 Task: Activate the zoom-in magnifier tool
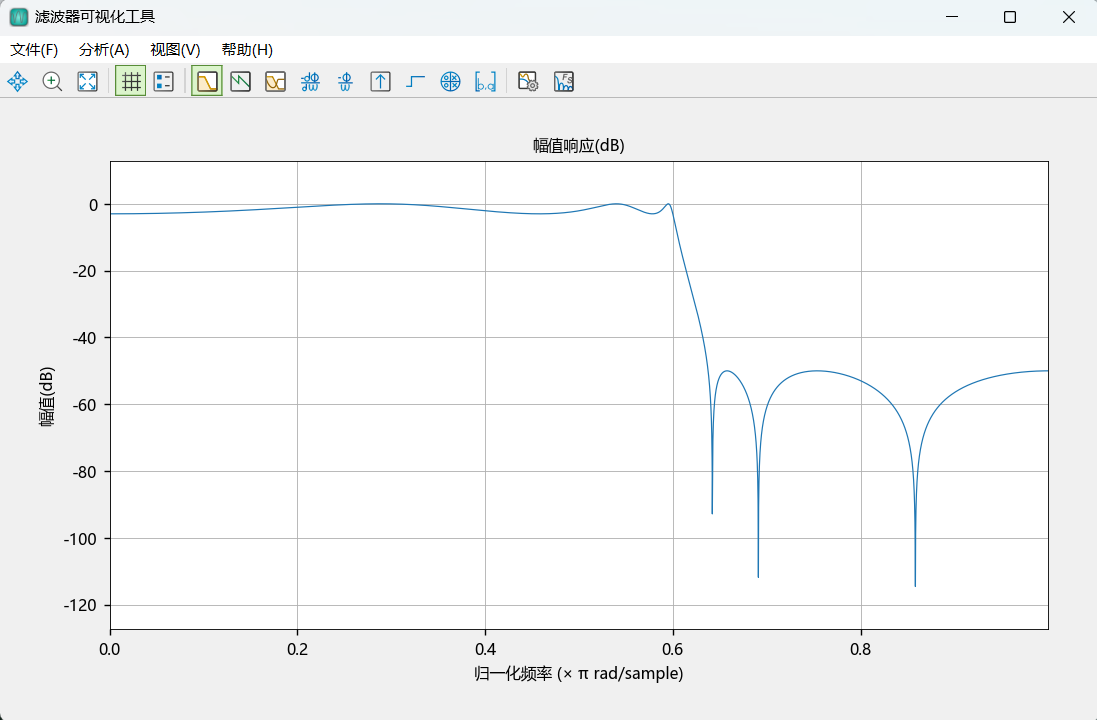pos(52,82)
